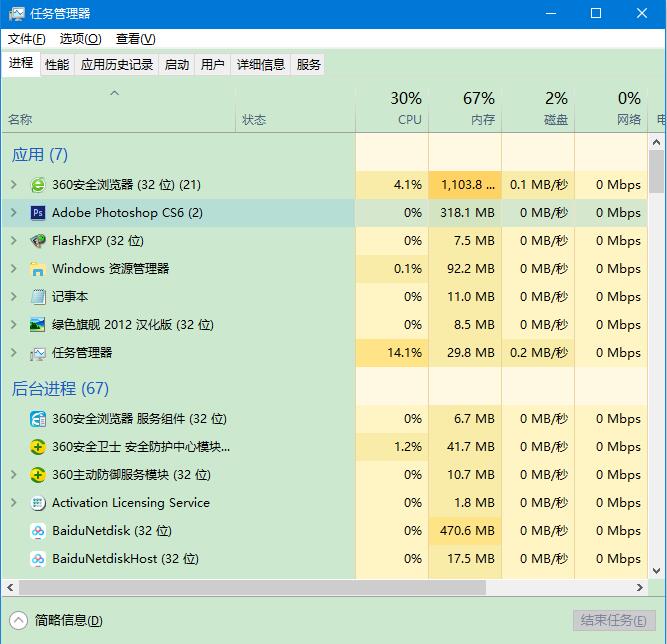Click the 后台进程 (67) group heading

(60, 389)
